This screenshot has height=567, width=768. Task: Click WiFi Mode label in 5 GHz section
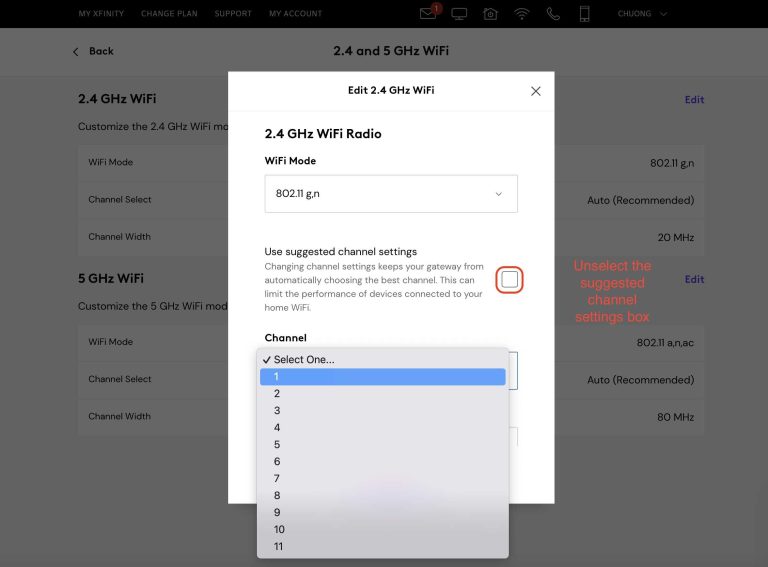point(111,342)
